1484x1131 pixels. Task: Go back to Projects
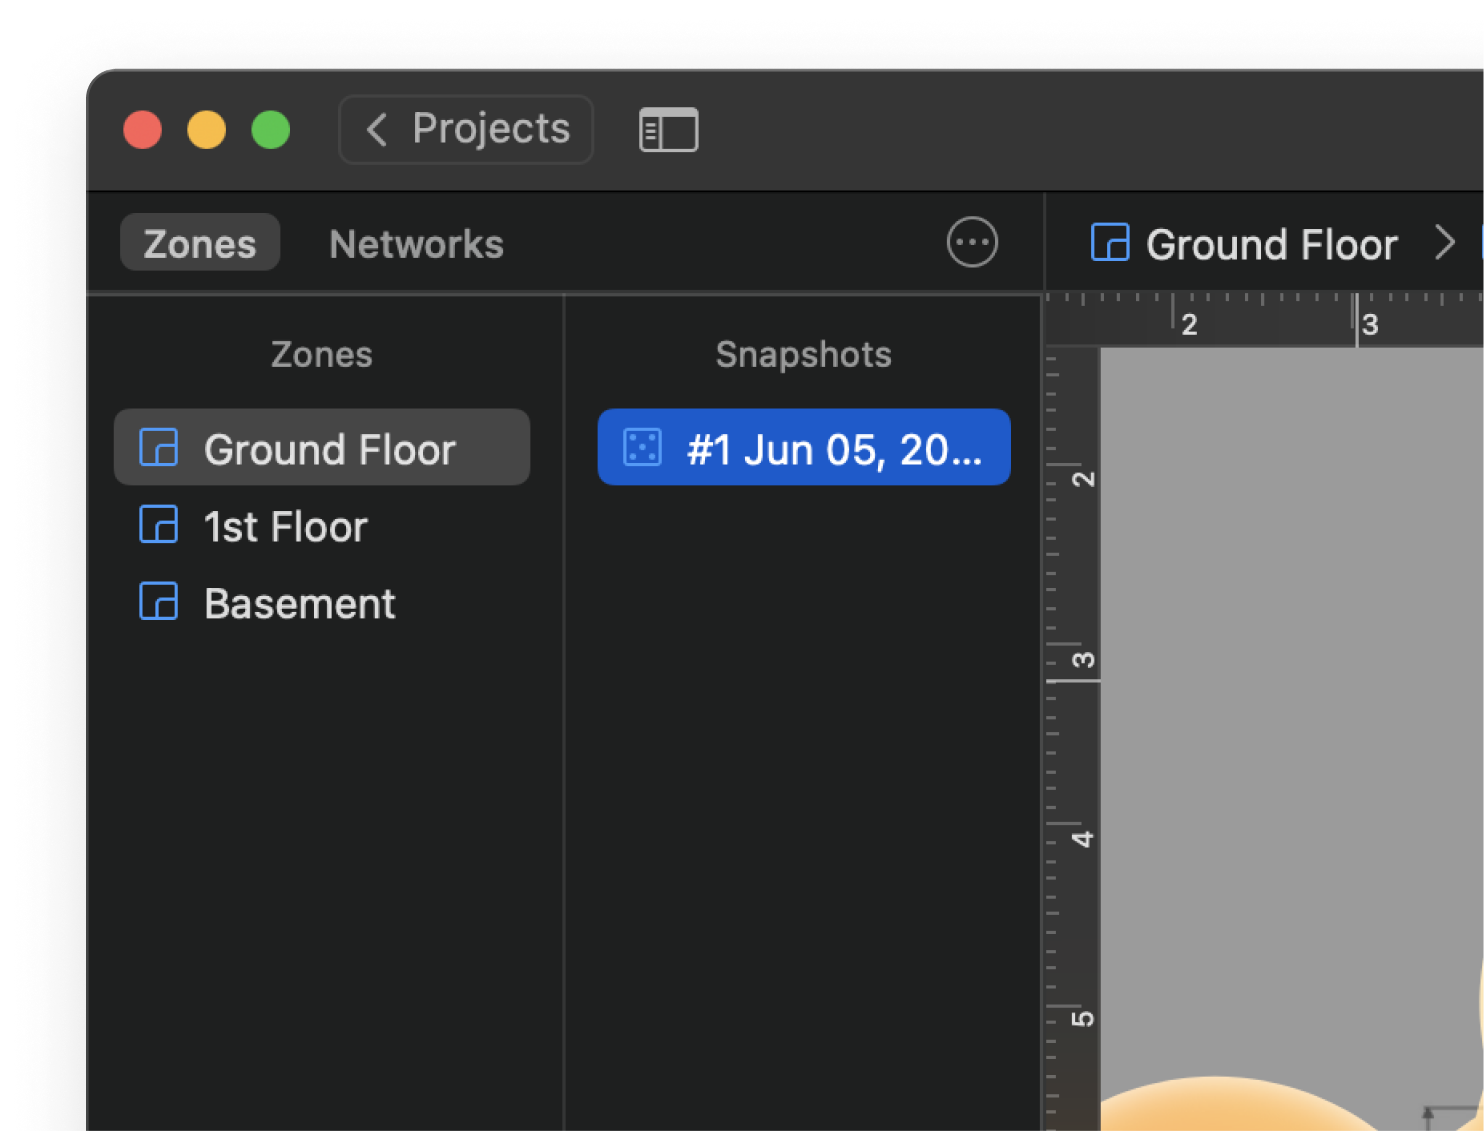pyautogui.click(x=466, y=129)
